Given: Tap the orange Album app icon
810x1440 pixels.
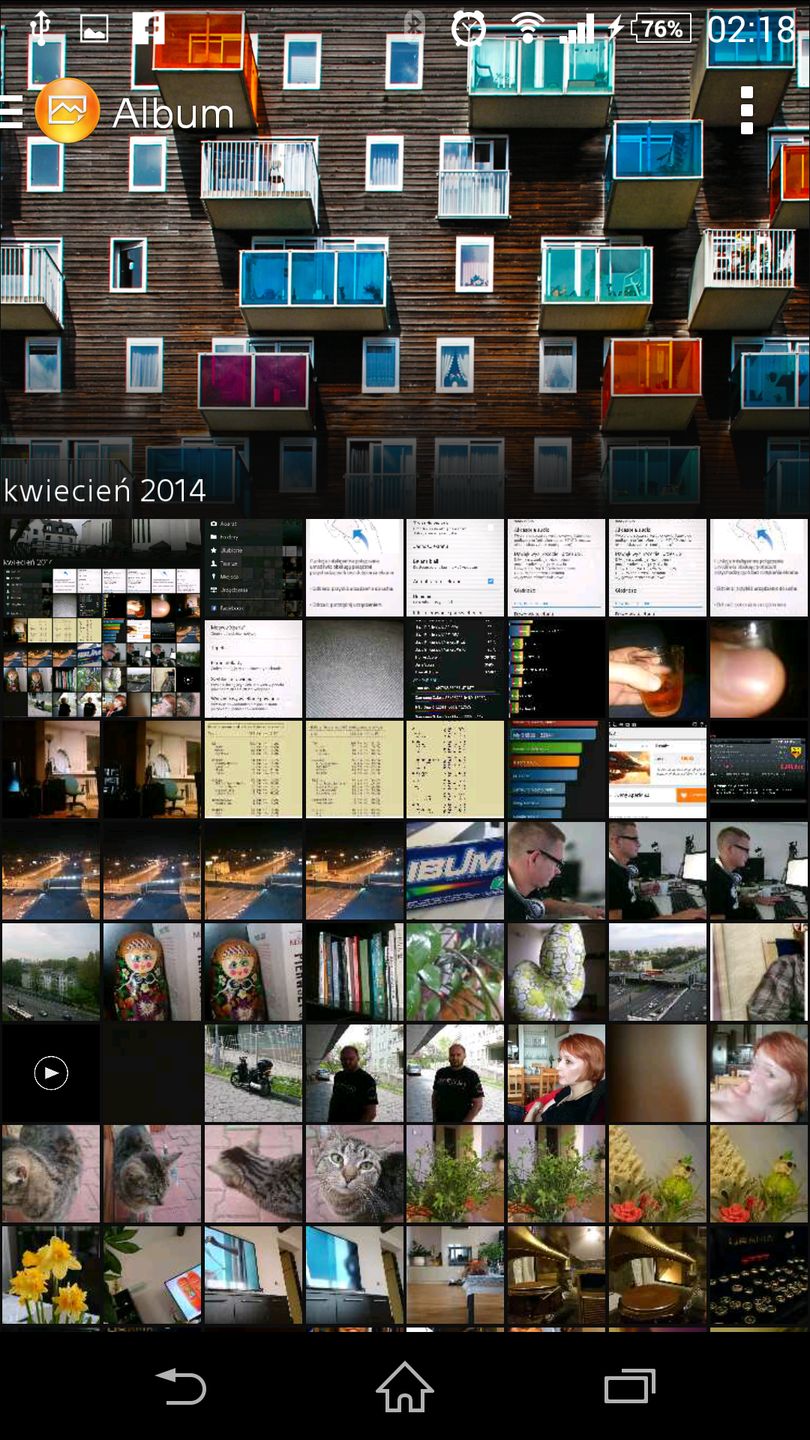Looking at the screenshot, I should coord(67,111).
